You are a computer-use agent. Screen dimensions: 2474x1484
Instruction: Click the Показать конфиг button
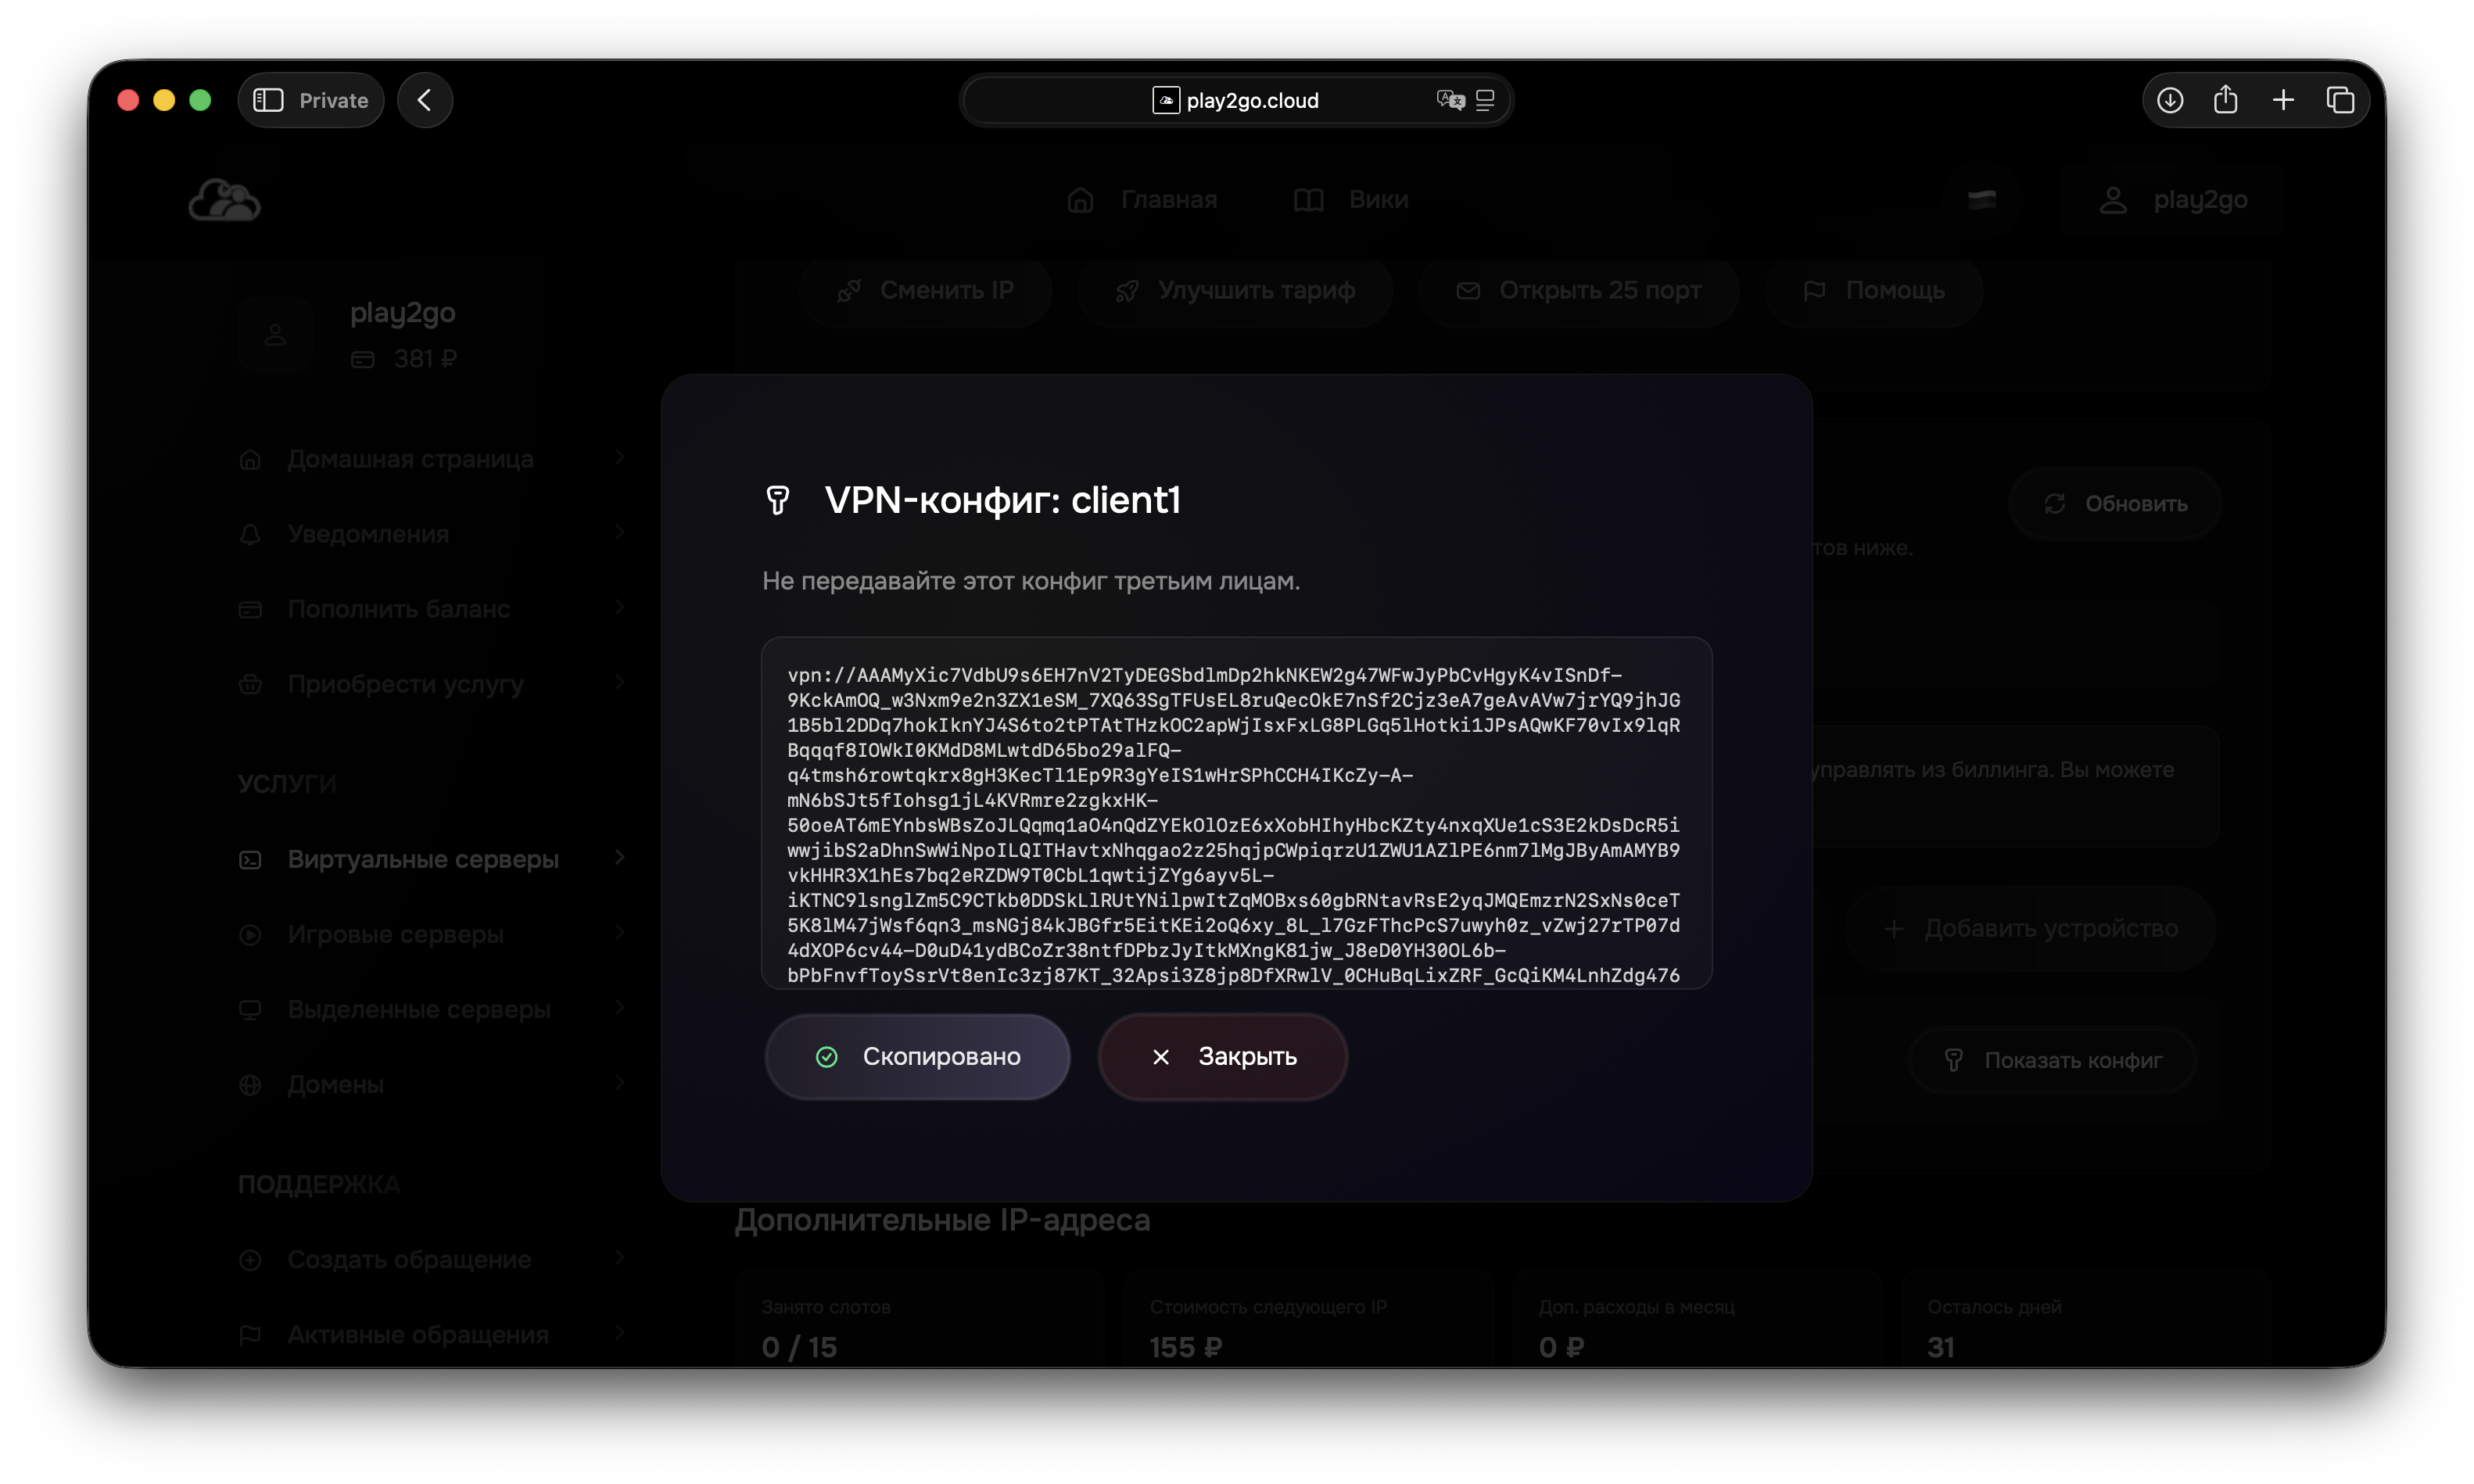tap(2052, 1061)
